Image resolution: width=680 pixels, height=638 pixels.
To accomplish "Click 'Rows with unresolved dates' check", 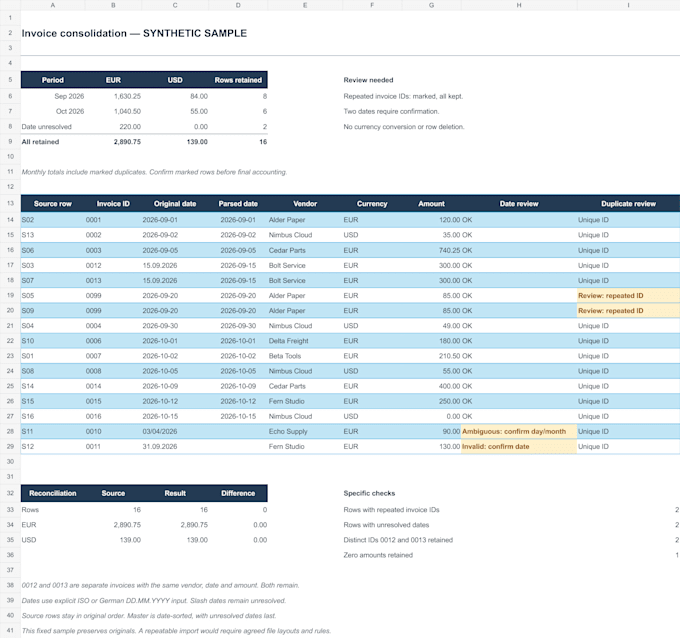I will coord(386,525).
